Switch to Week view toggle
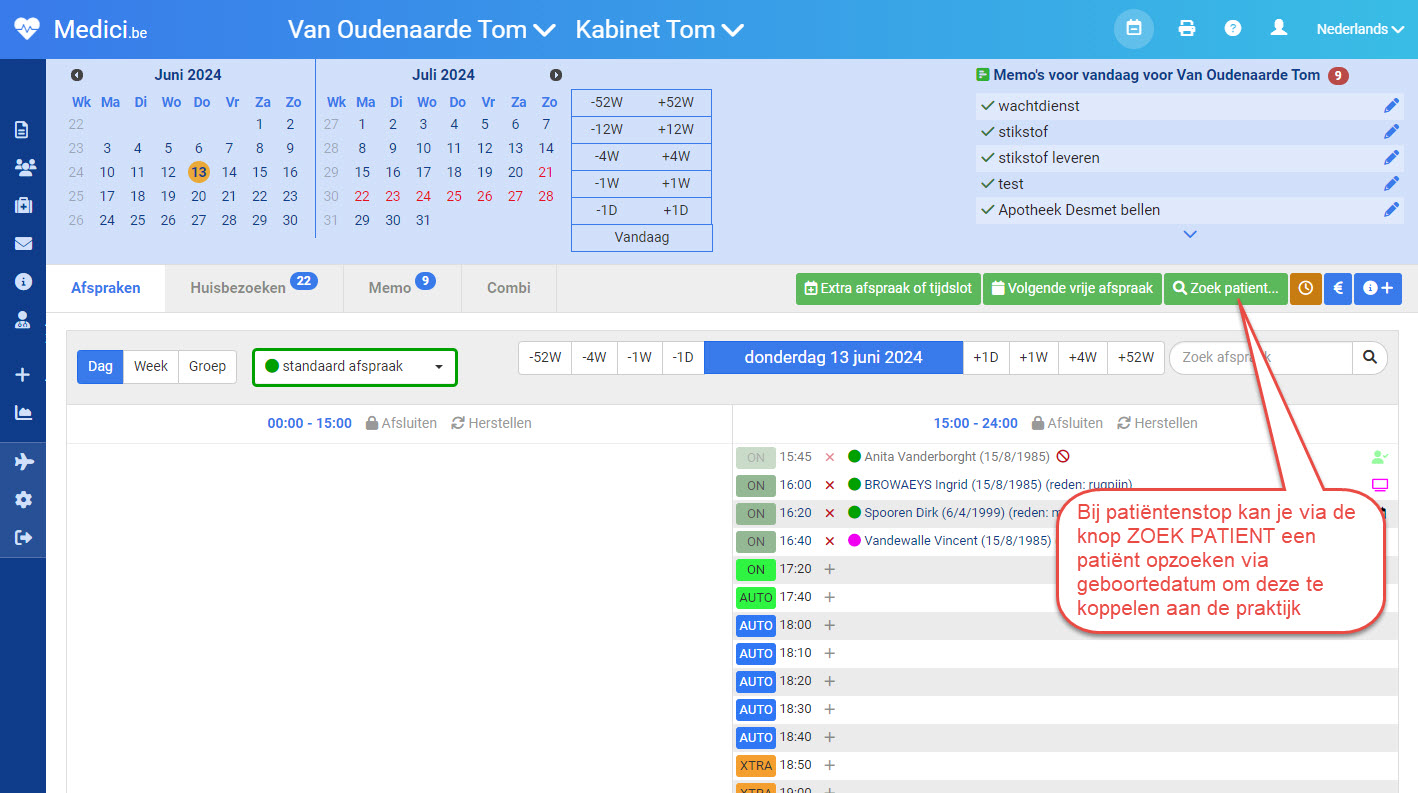Viewport: 1418px width, 793px height. pos(151,366)
